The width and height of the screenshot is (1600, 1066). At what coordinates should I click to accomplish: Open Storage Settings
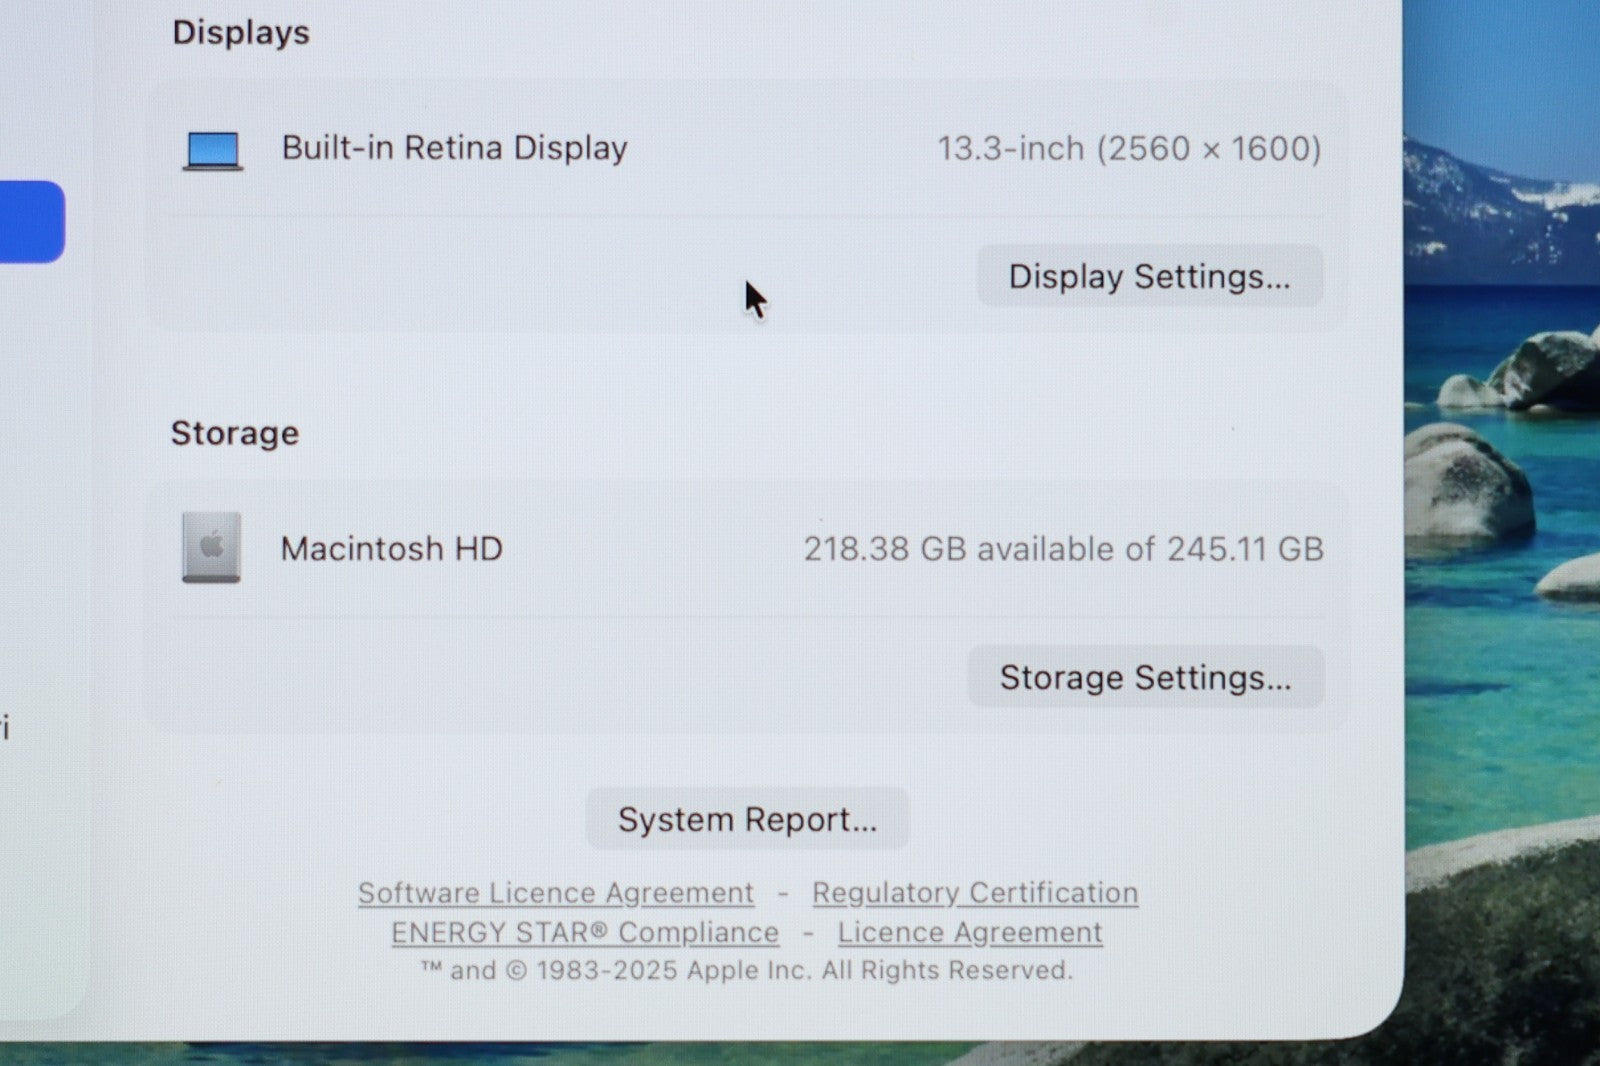coord(1145,677)
